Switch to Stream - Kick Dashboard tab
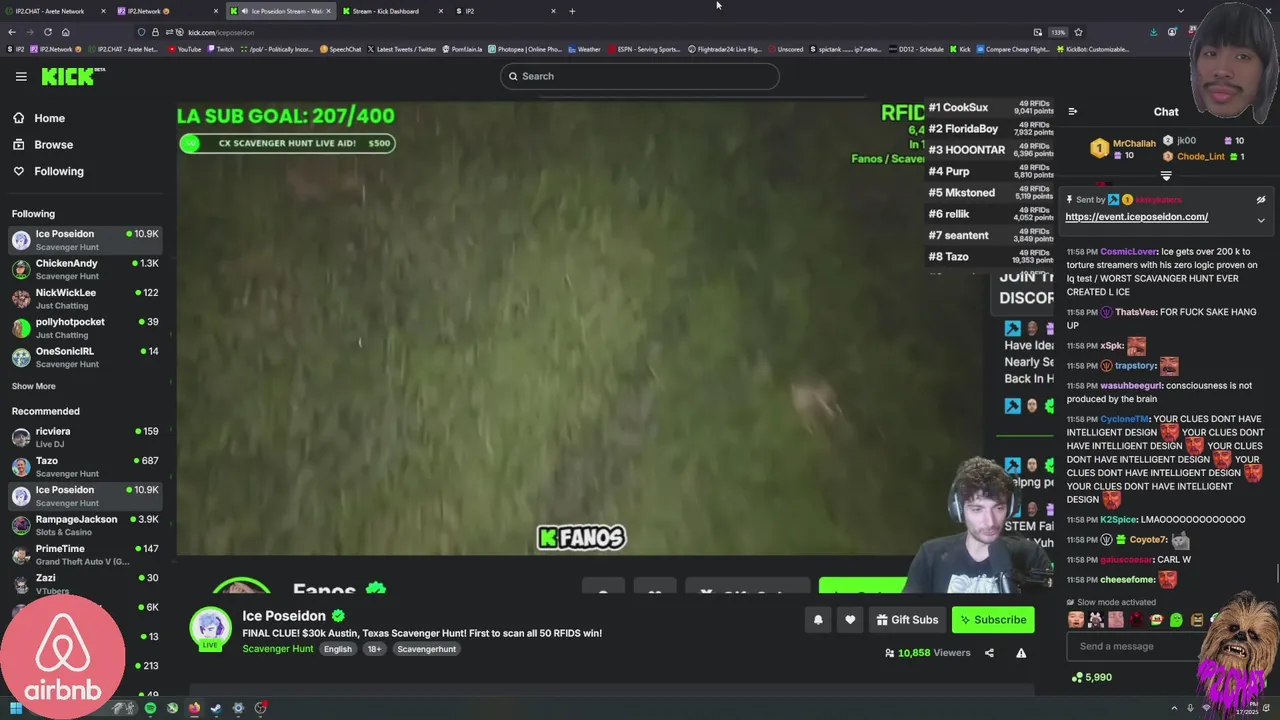 click(x=392, y=11)
